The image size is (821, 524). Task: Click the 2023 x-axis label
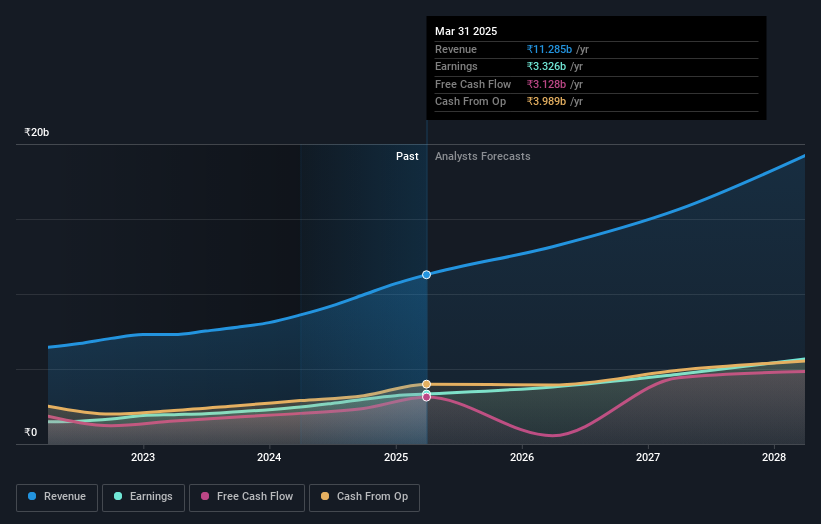click(143, 457)
